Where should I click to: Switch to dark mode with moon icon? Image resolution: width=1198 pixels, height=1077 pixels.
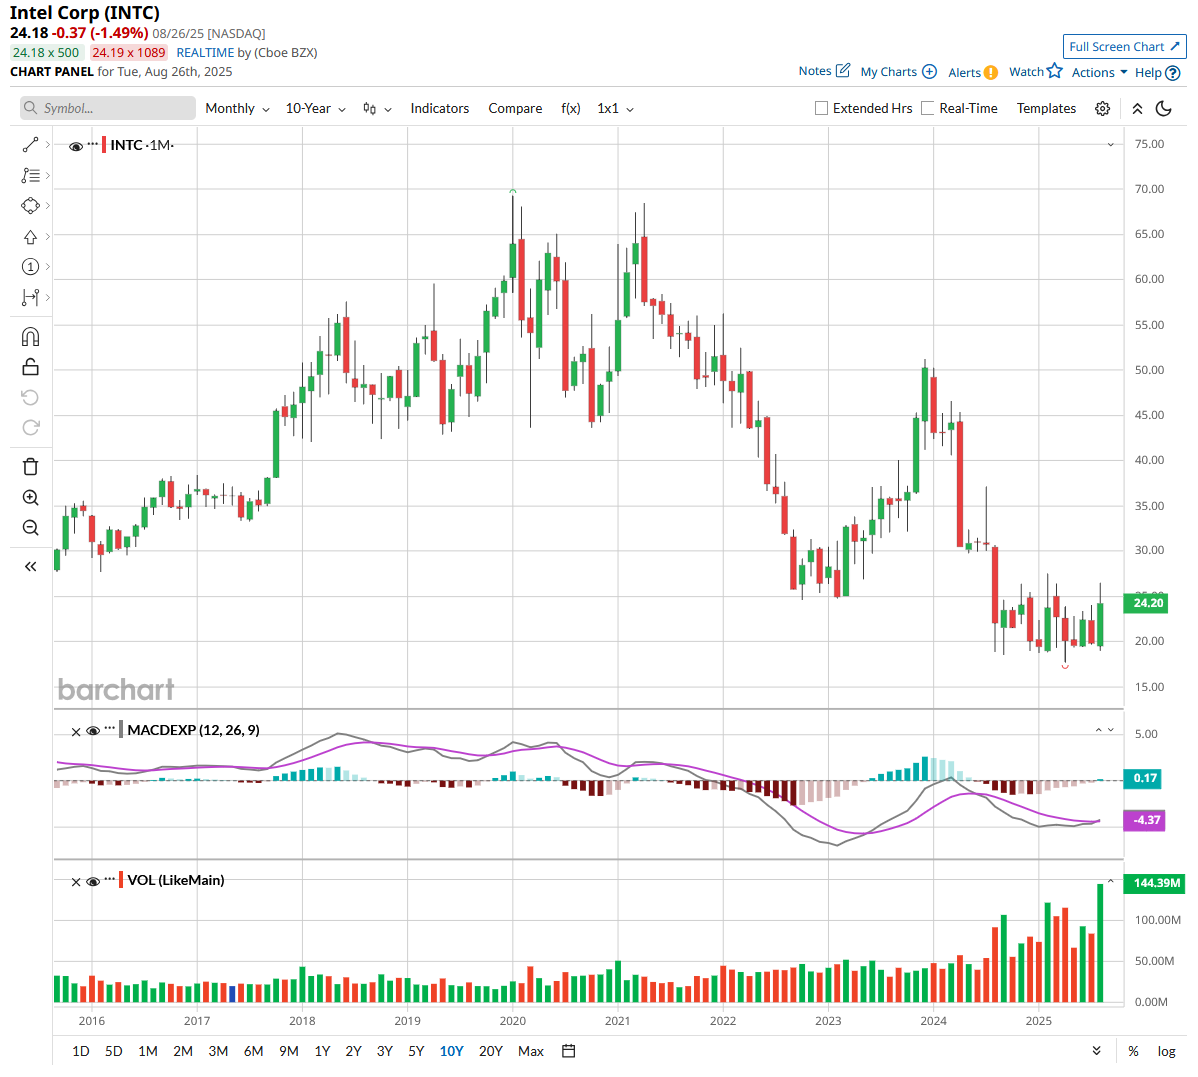[1164, 108]
